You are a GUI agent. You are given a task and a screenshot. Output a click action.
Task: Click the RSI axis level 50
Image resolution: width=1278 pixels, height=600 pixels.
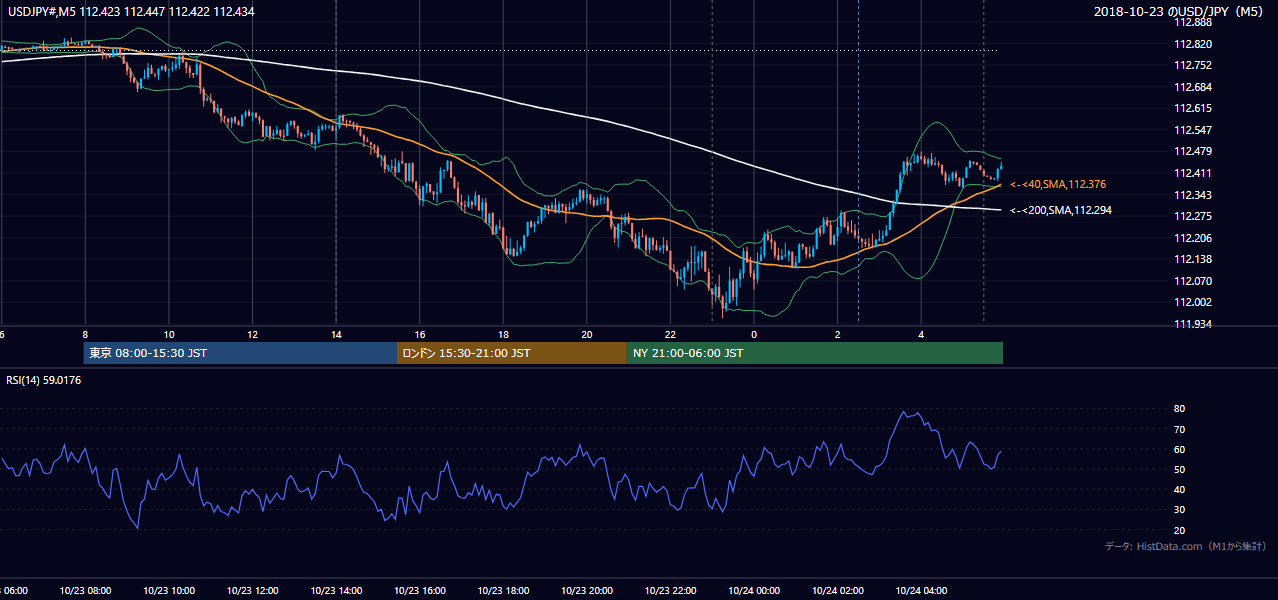pyautogui.click(x=1179, y=469)
